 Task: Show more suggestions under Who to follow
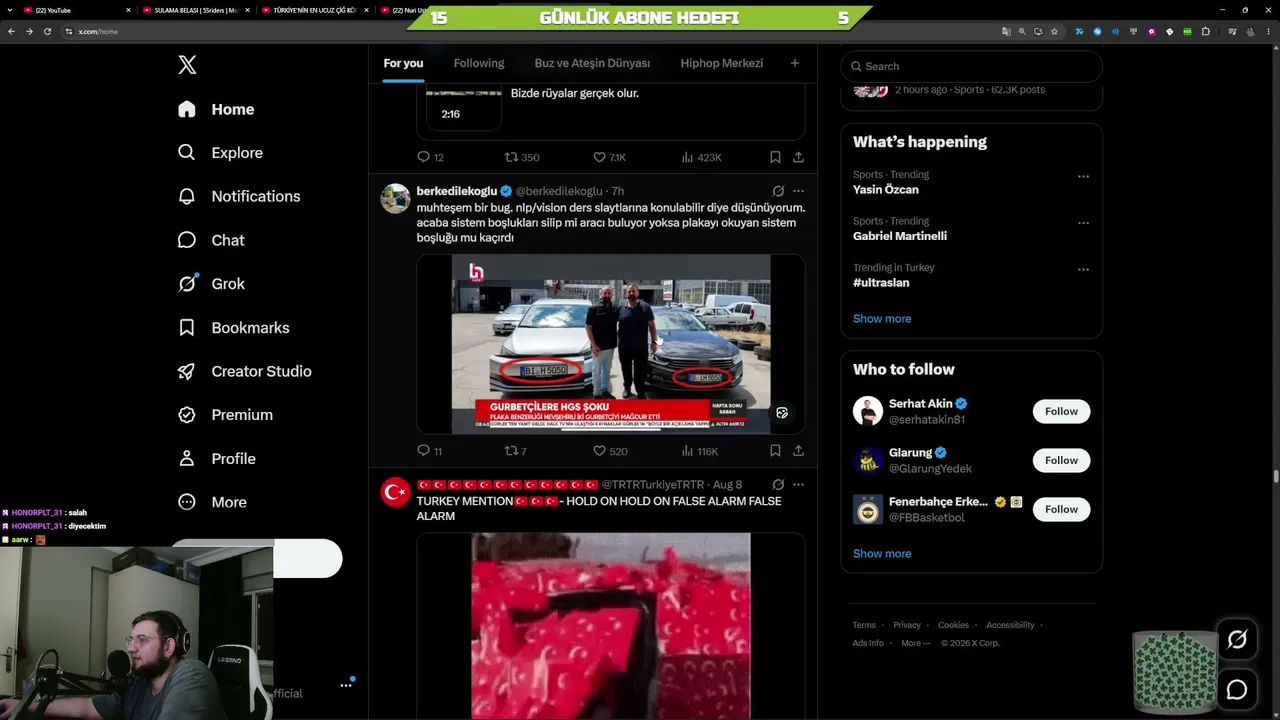pyautogui.click(x=882, y=554)
